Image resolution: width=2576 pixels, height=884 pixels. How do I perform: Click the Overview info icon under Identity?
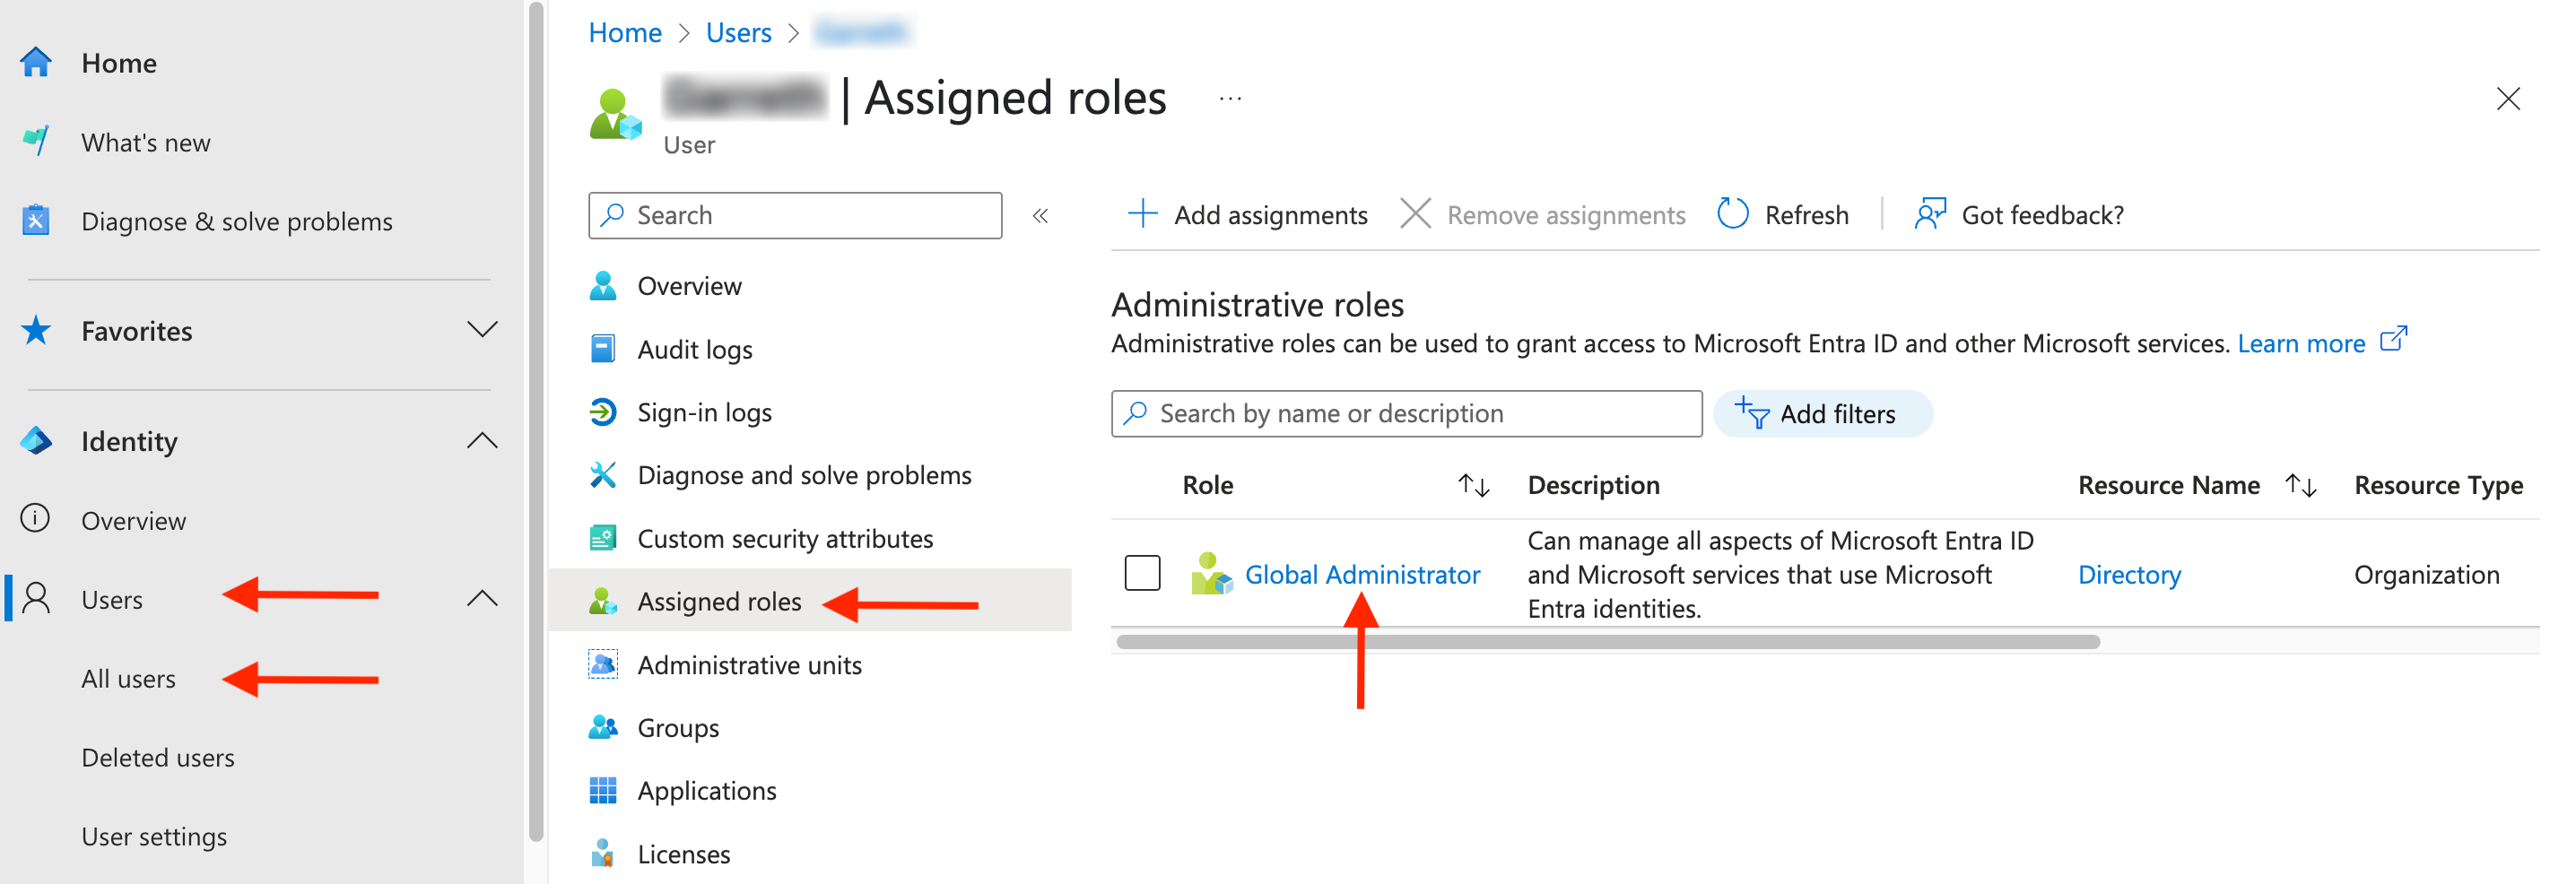point(36,518)
